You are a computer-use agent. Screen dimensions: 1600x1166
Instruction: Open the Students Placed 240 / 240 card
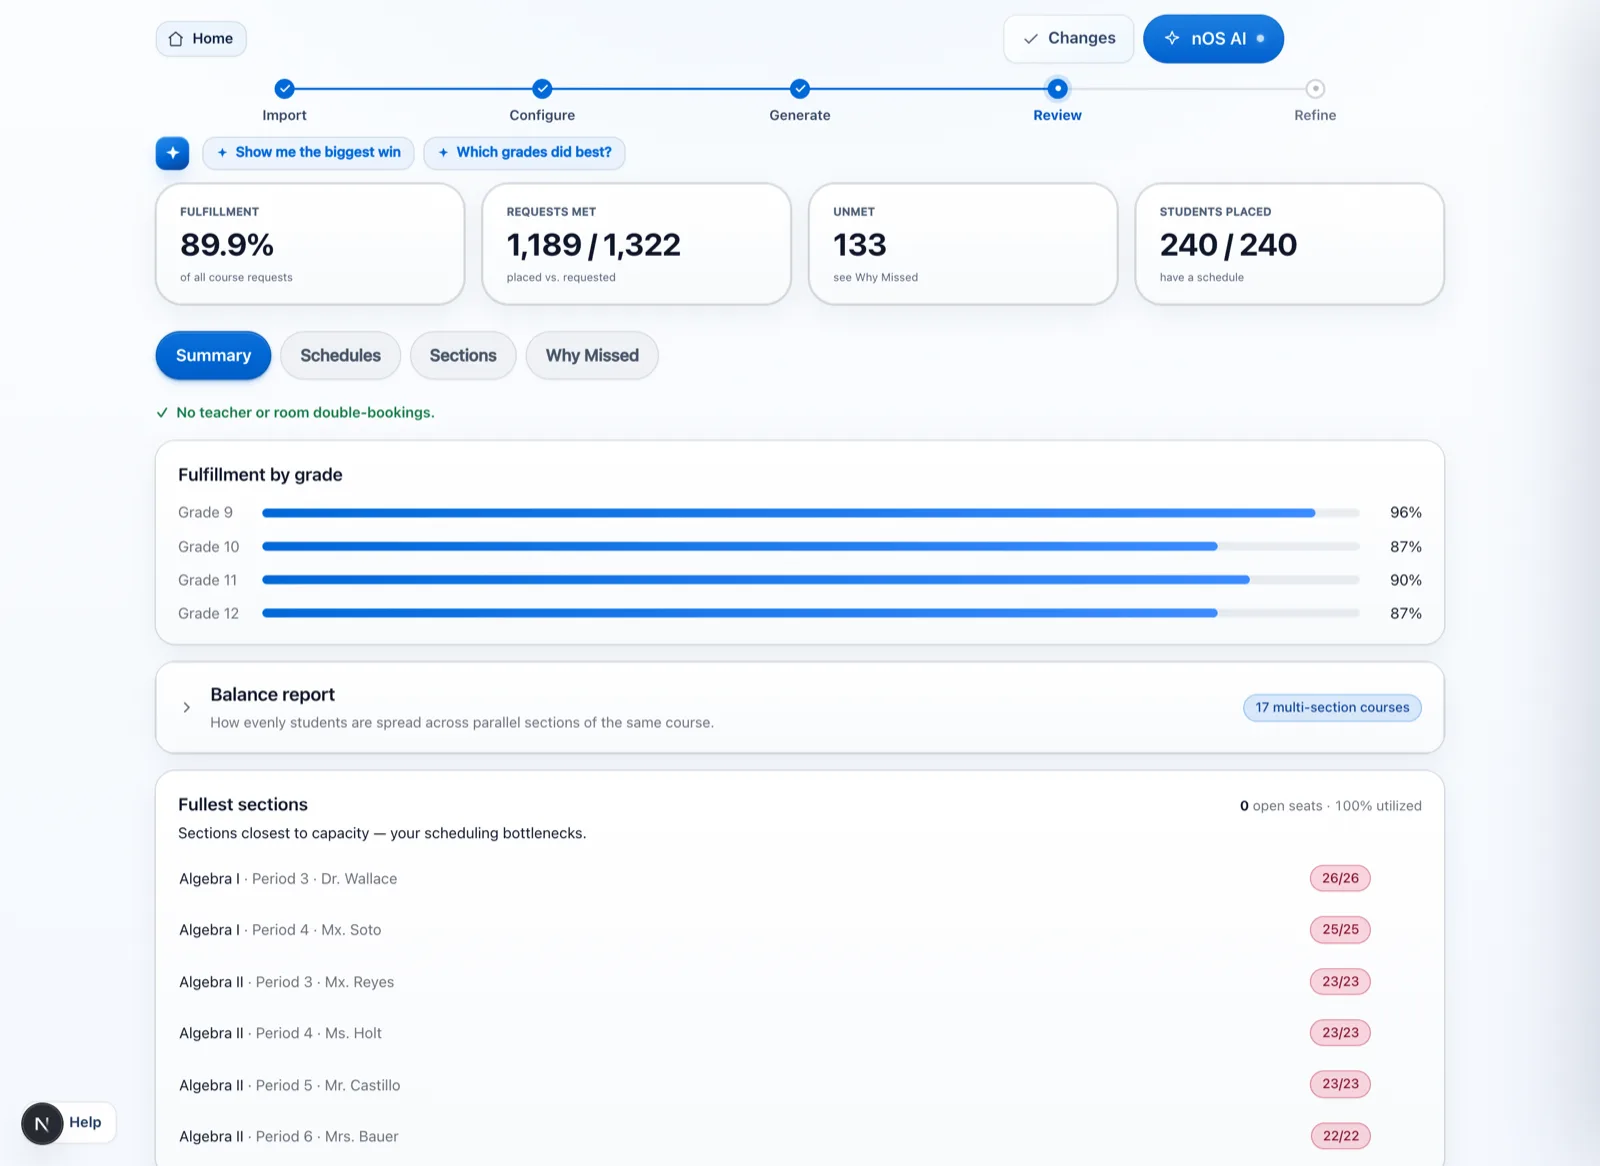(1289, 244)
